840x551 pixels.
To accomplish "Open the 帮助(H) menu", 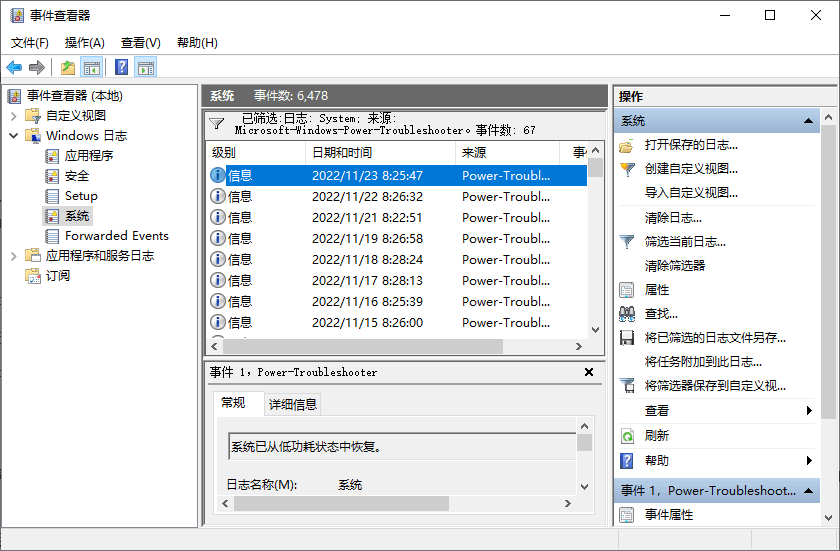I will 197,43.
